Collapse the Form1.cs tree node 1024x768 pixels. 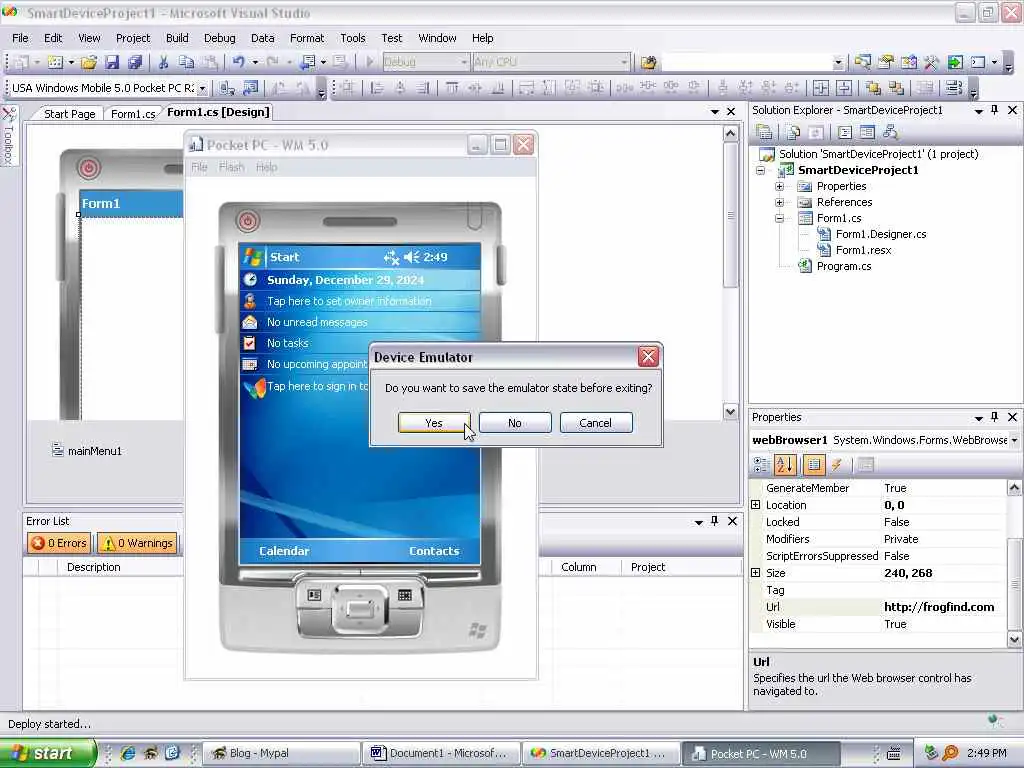pos(779,218)
